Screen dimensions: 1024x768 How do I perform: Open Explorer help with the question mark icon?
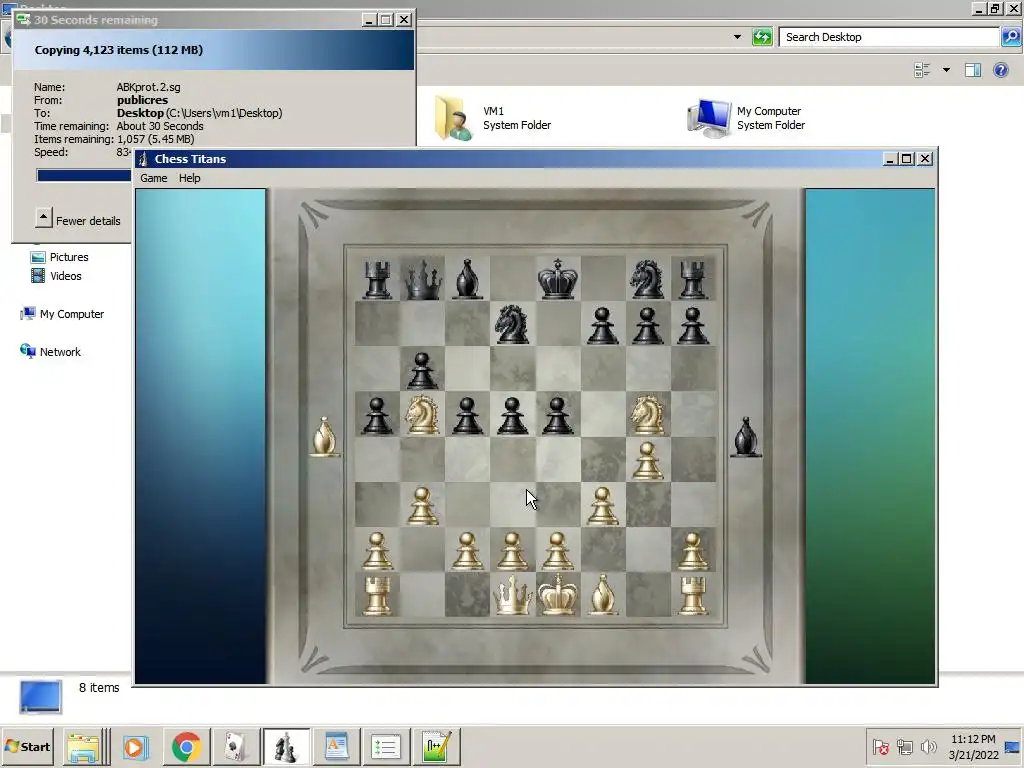pos(1001,70)
